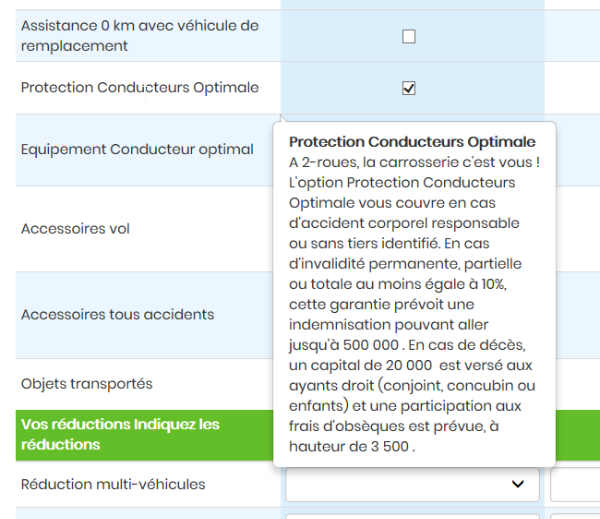
Task: Select the Accessoires vol row label
Action: [76, 229]
